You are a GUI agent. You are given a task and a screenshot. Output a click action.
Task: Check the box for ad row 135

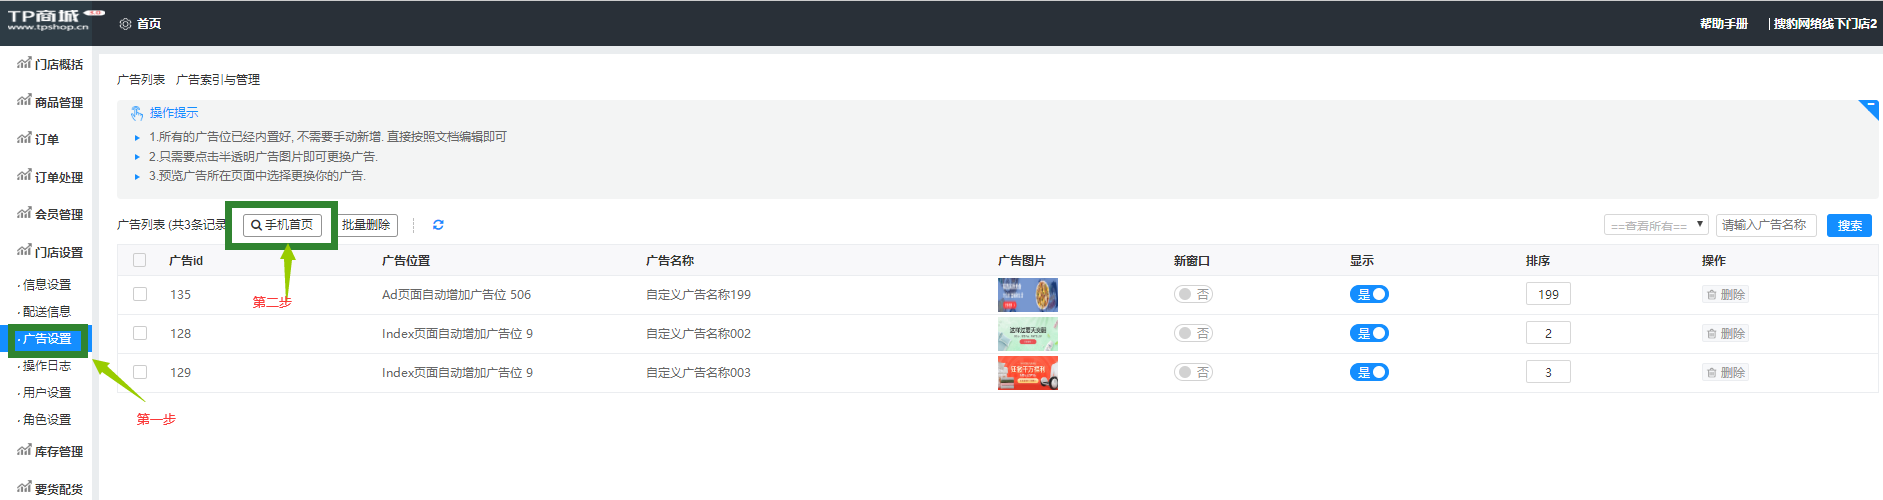[140, 295]
